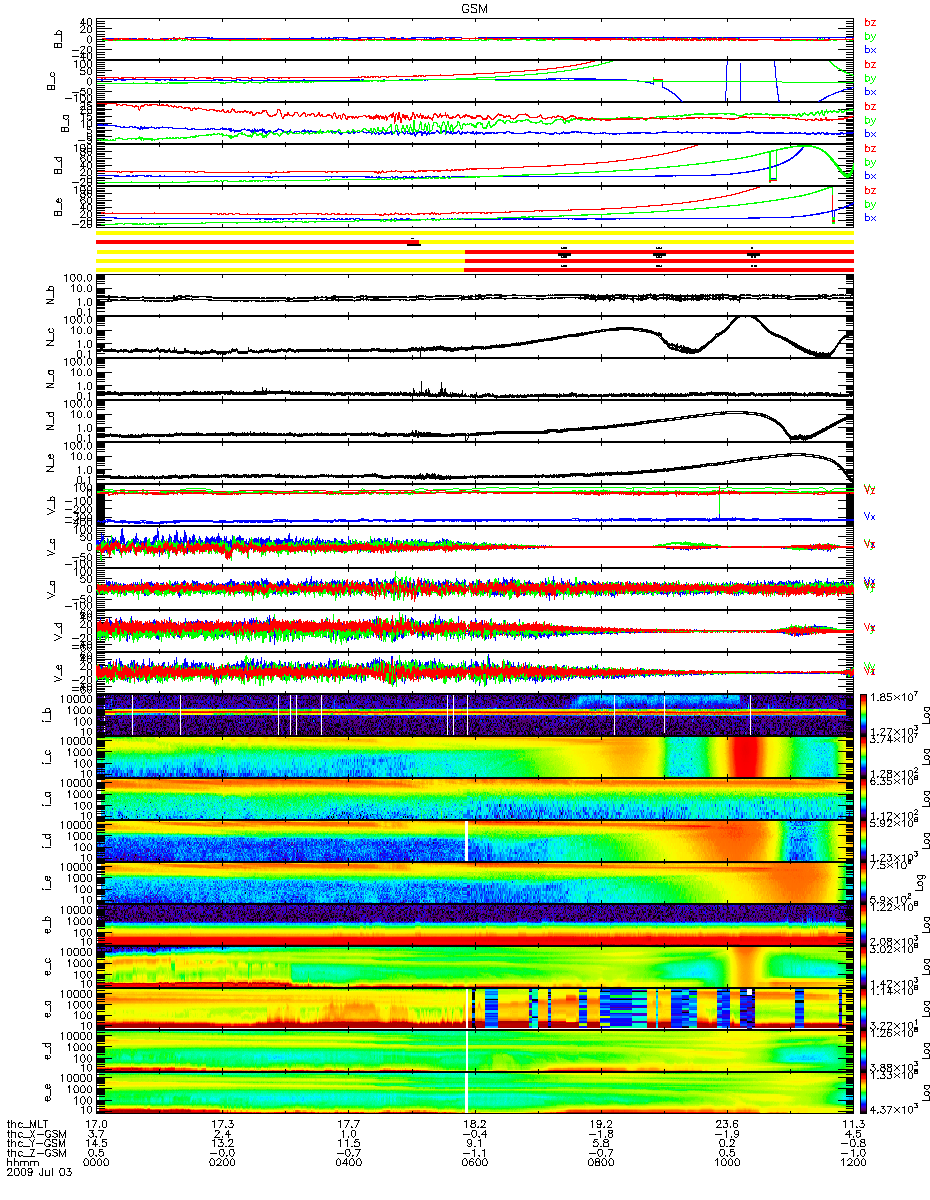Click the MLT value 17.7
This screenshot has width=930, height=1200.
point(351,1124)
